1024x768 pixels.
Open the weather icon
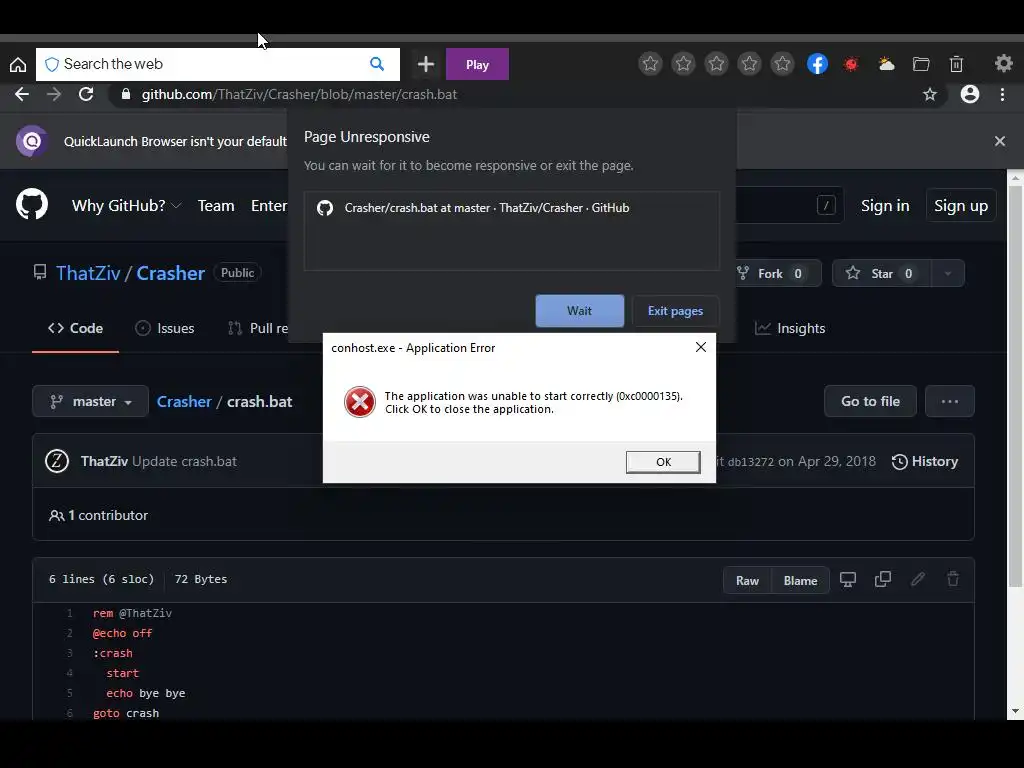886,64
